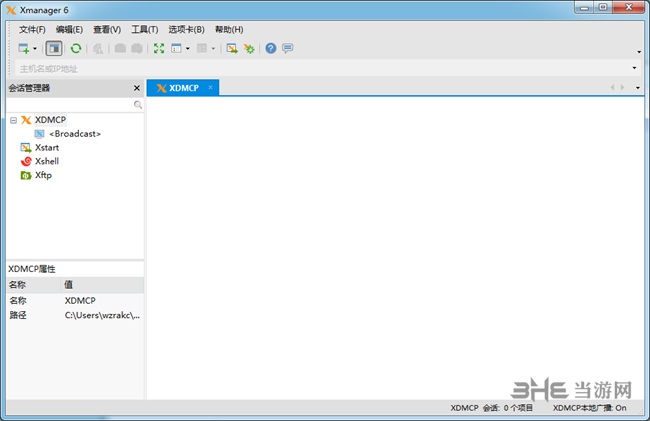Screen dimensions: 650x421
Task: Click the XDMCP属性 panel title
Action: pos(32,269)
